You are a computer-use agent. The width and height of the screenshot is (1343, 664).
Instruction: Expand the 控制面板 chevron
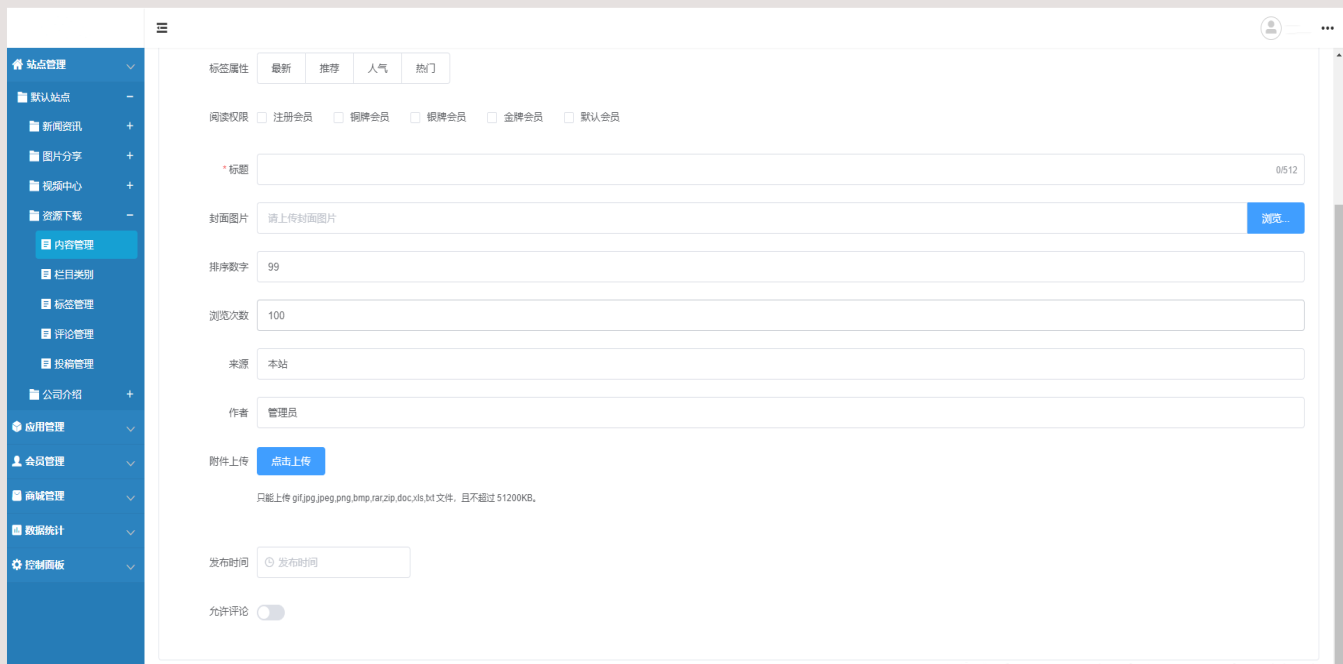[x=130, y=566]
